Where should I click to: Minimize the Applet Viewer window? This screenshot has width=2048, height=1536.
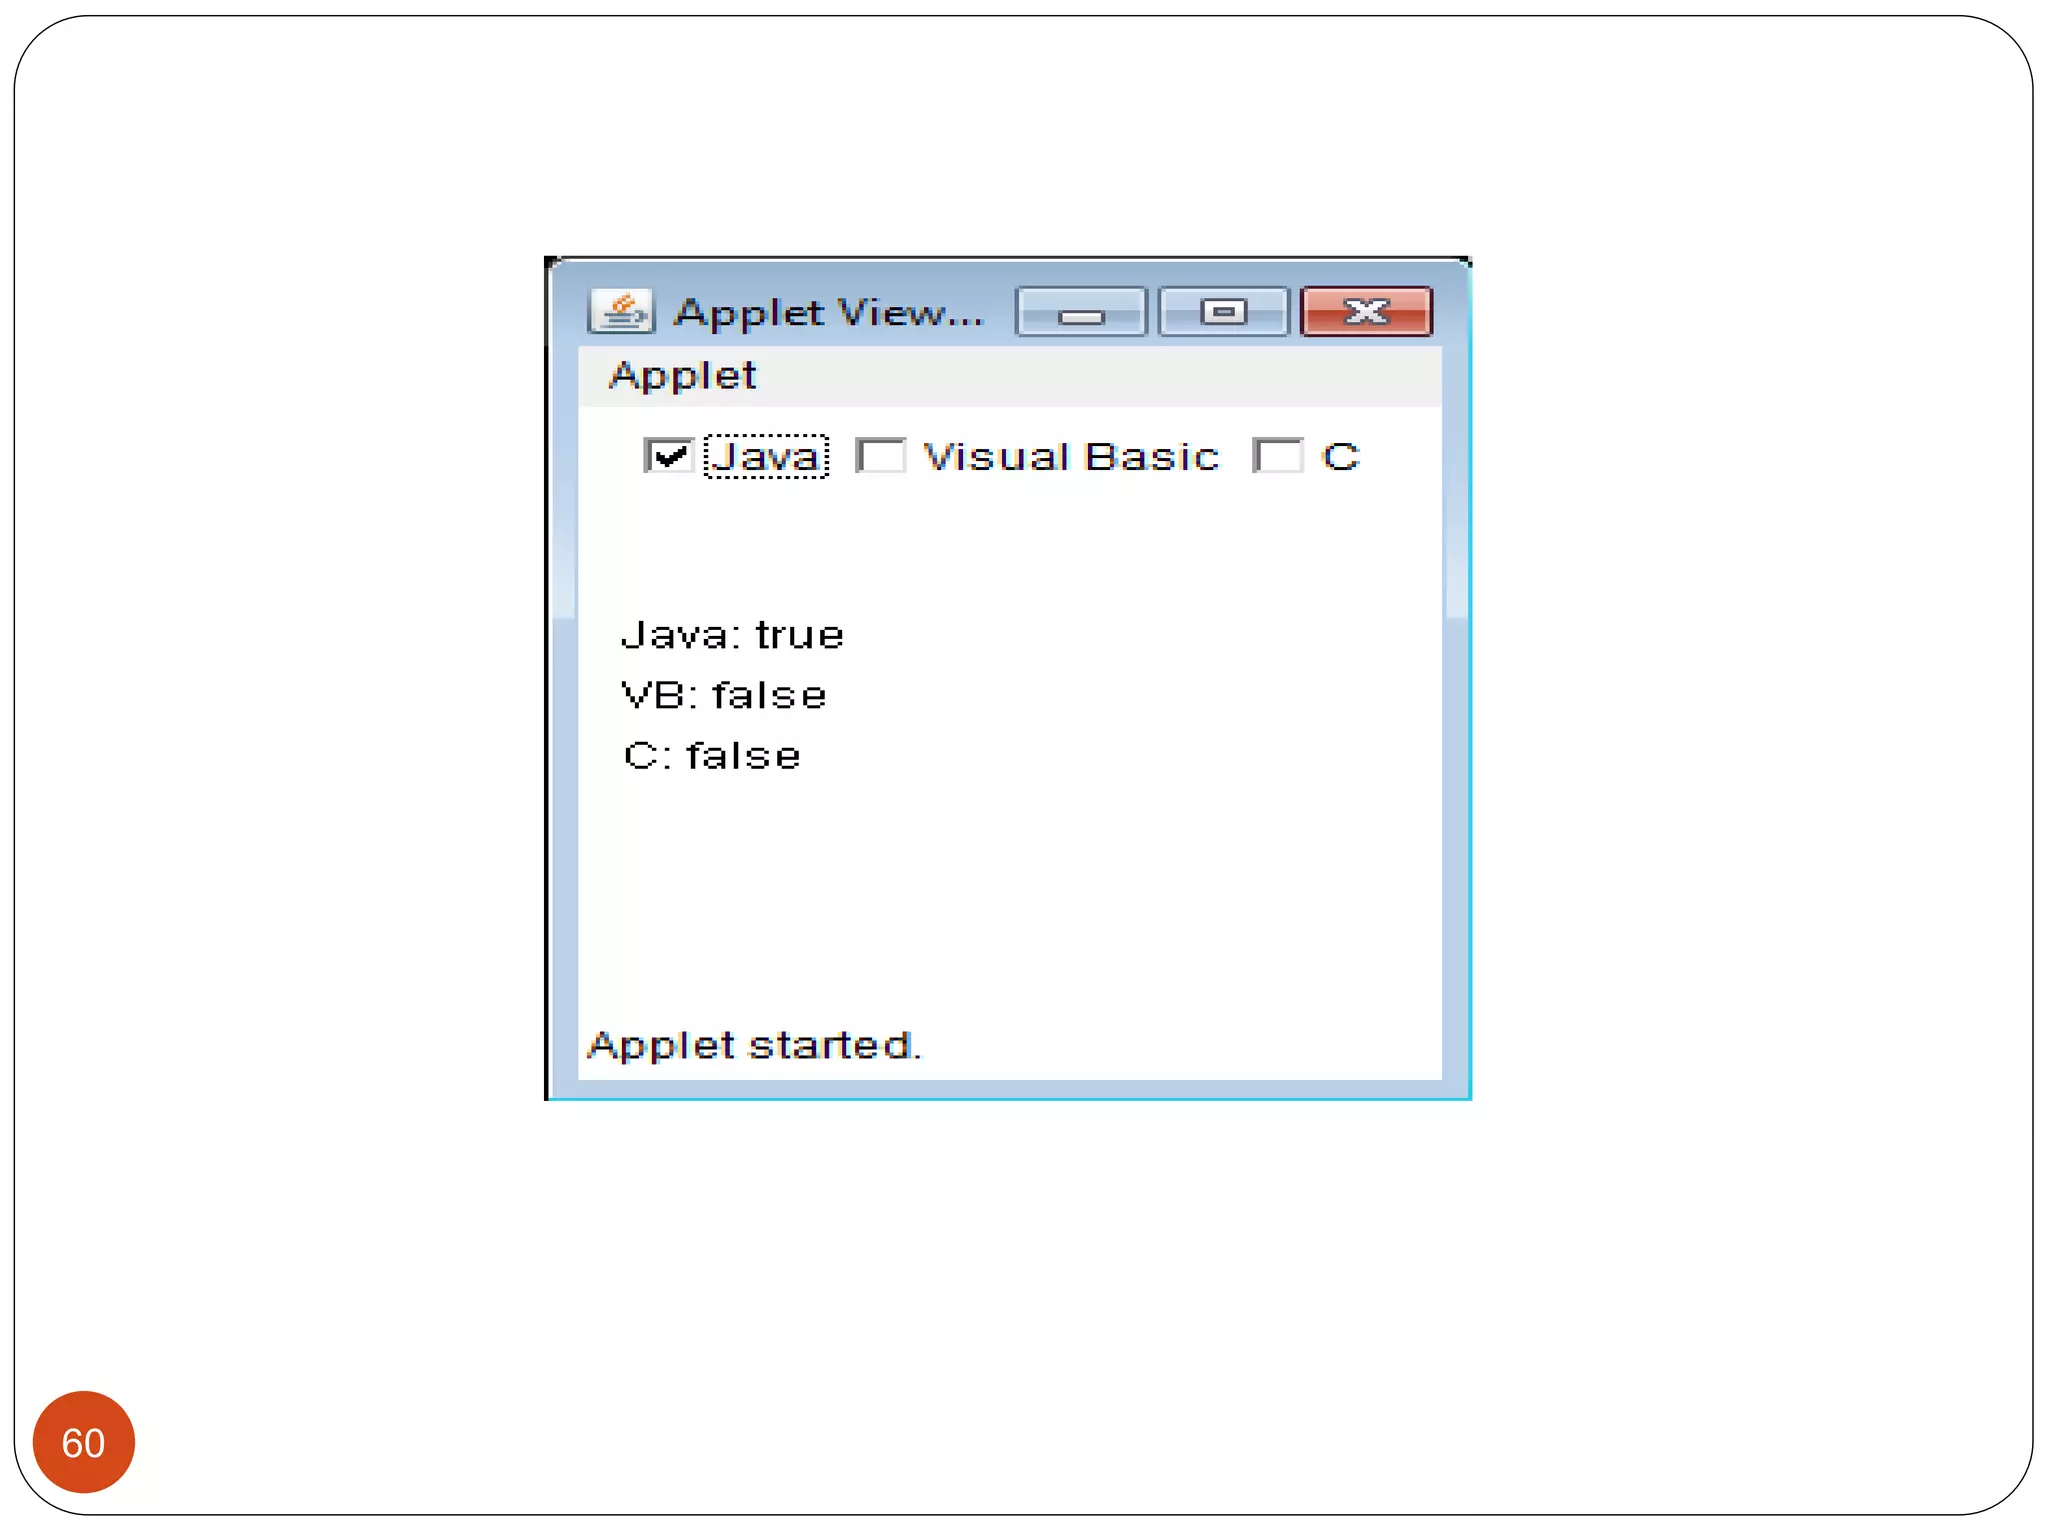[1080, 313]
